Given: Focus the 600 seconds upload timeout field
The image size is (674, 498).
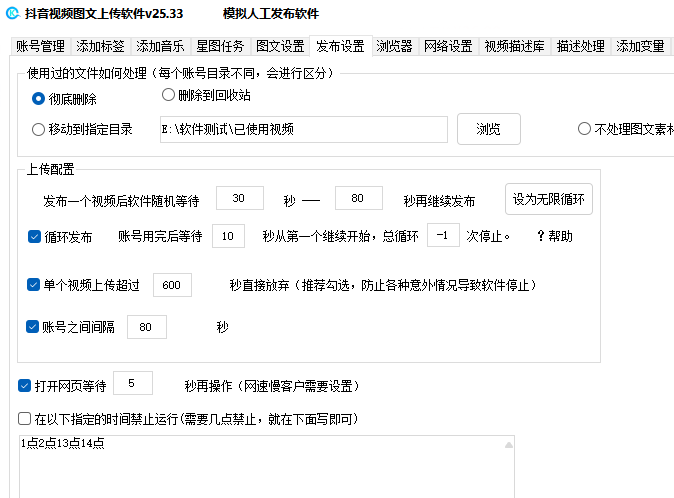Looking at the screenshot, I should pyautogui.click(x=172, y=285).
